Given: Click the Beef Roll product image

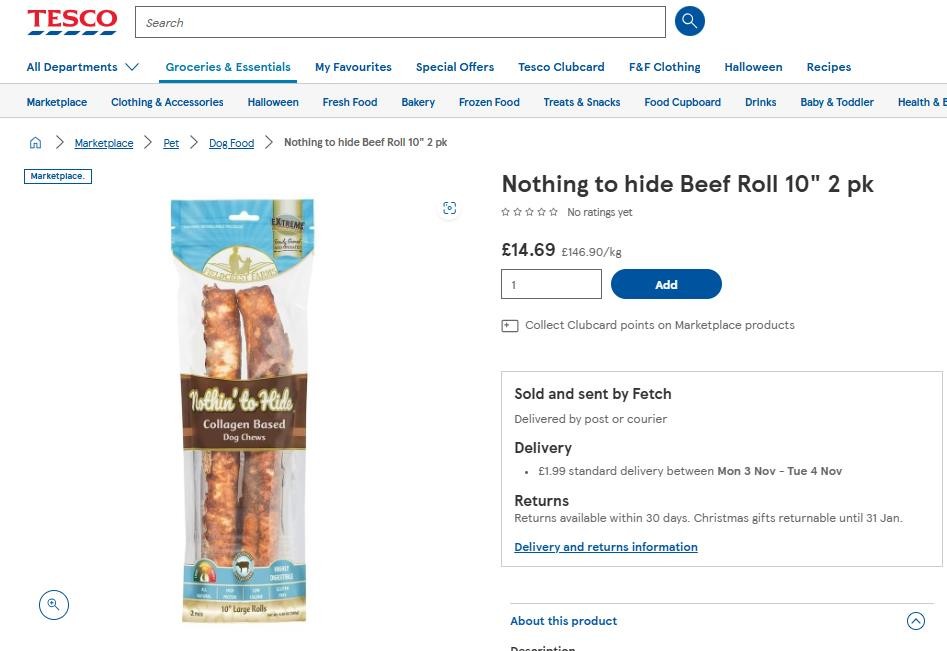Looking at the screenshot, I should point(243,410).
